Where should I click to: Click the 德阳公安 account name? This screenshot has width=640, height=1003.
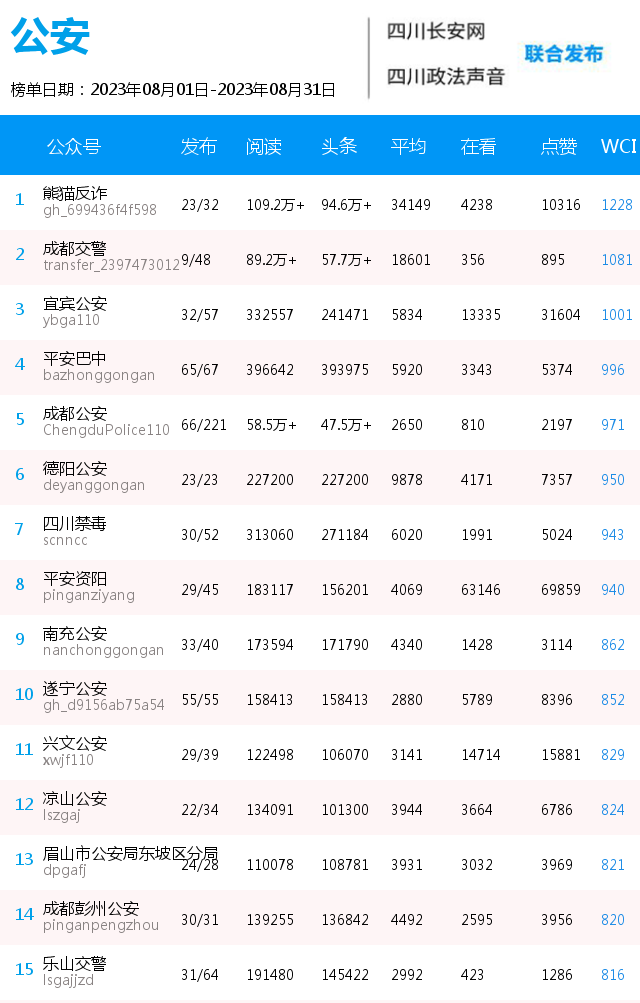pyautogui.click(x=75, y=468)
